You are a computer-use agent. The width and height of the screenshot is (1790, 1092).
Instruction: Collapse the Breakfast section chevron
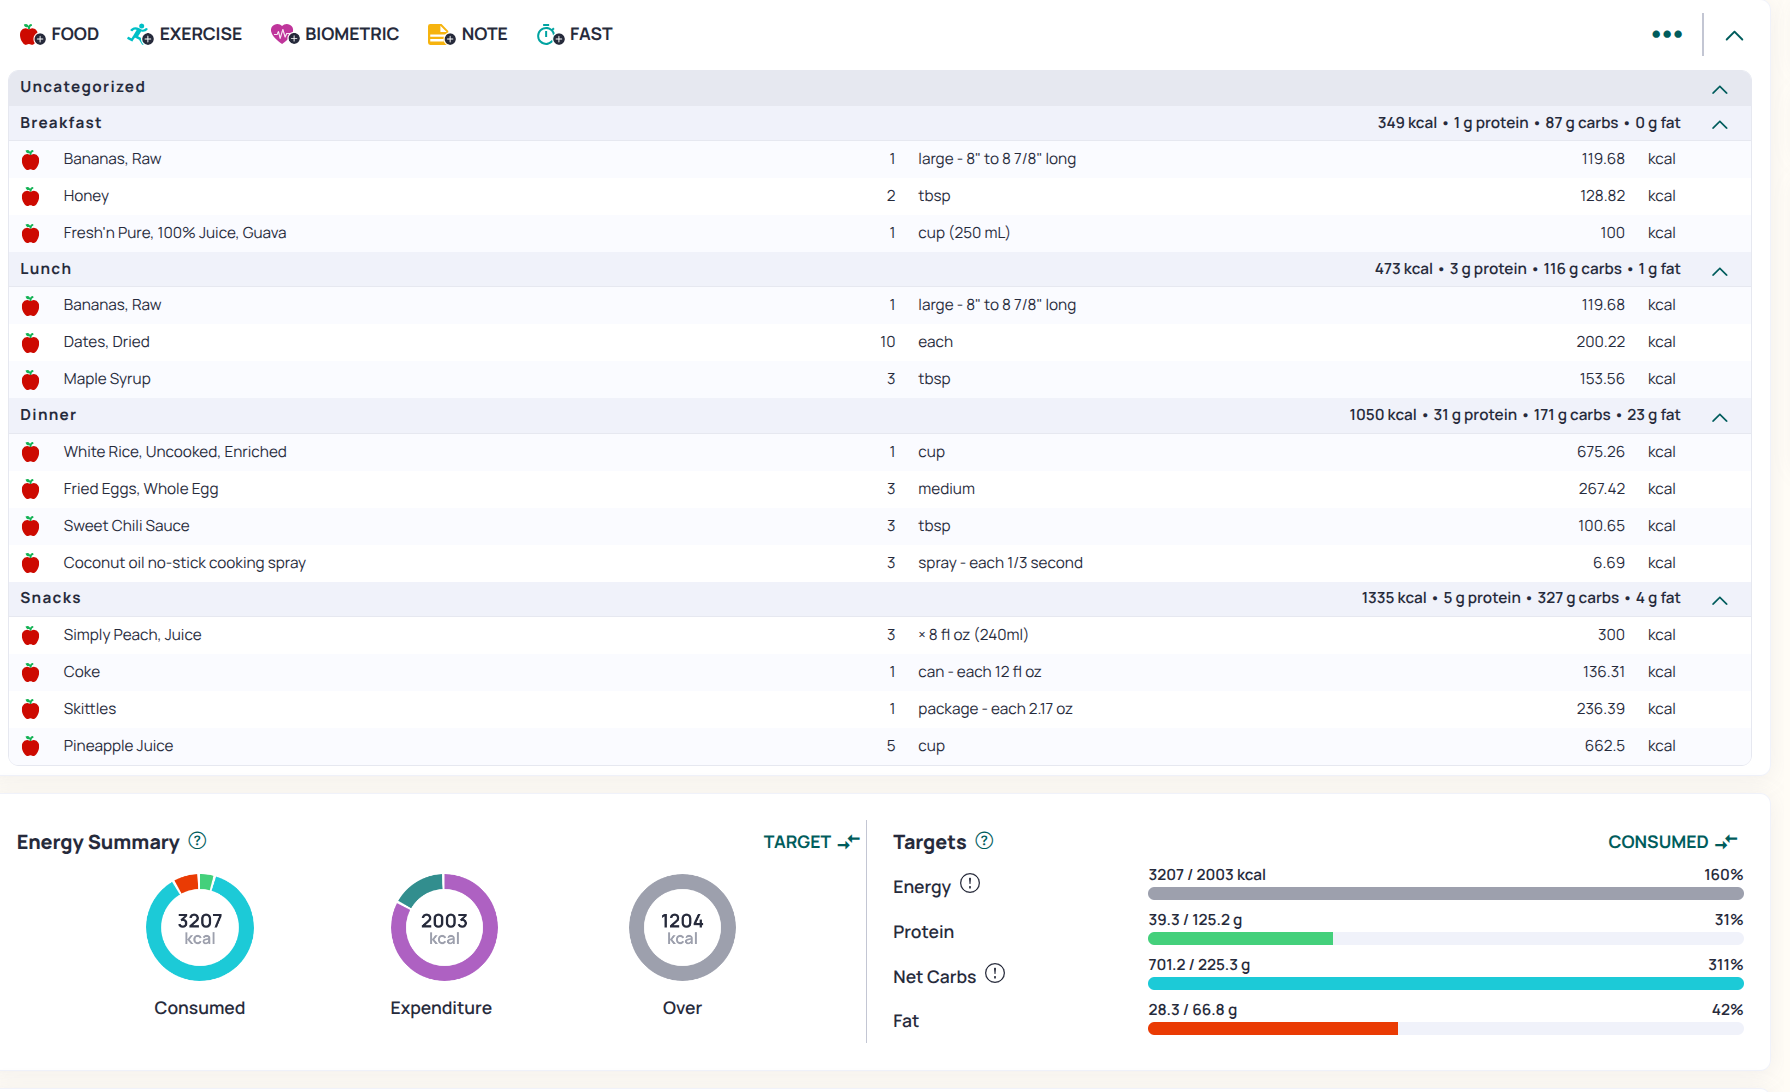pyautogui.click(x=1720, y=125)
